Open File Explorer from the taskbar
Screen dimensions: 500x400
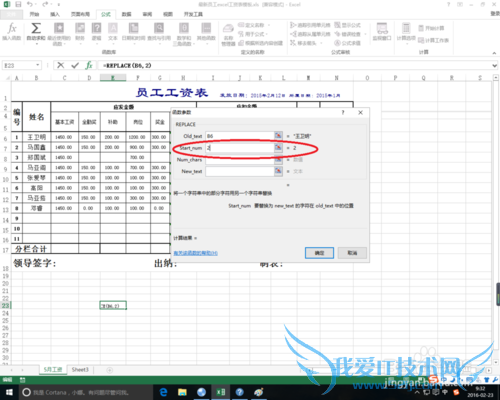pyautogui.click(x=182, y=392)
